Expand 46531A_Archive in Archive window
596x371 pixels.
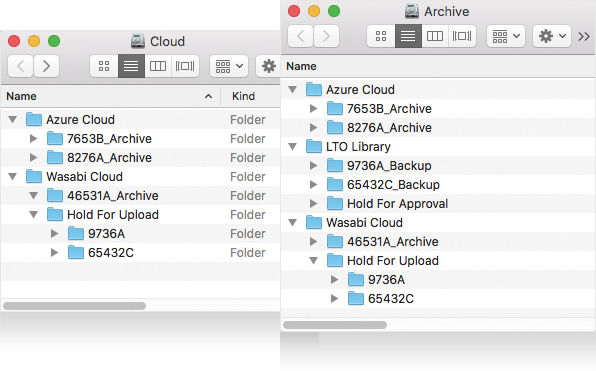(x=313, y=242)
